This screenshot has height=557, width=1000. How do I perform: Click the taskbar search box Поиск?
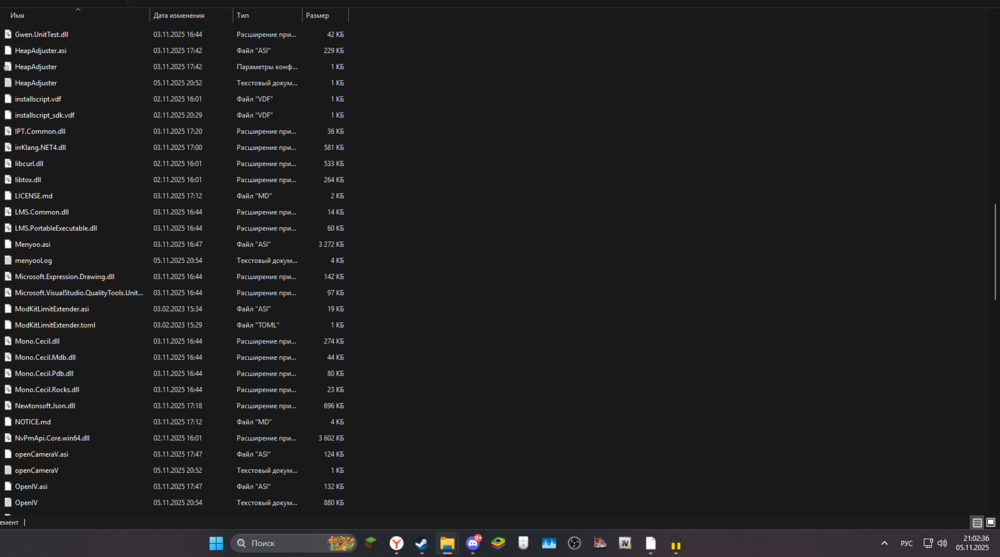tap(294, 543)
